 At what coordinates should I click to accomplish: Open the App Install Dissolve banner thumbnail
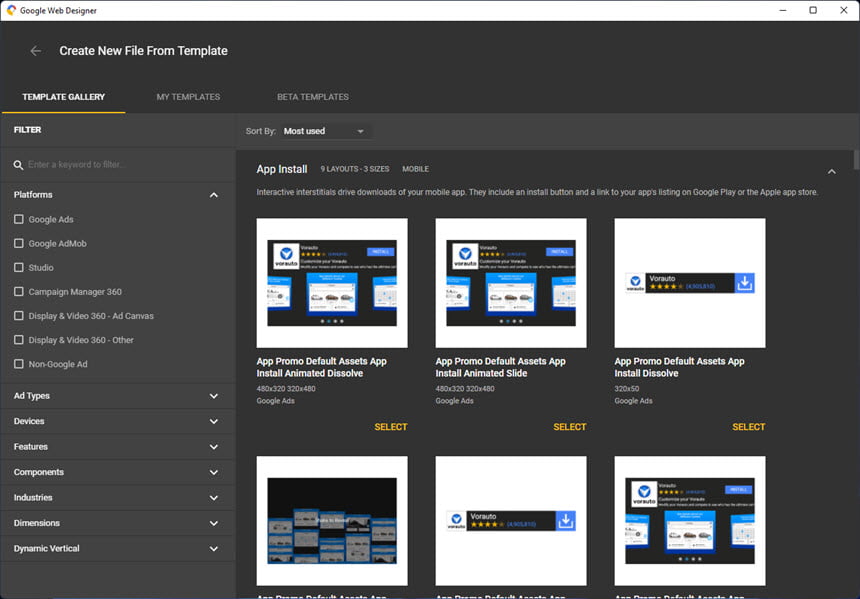click(x=690, y=283)
